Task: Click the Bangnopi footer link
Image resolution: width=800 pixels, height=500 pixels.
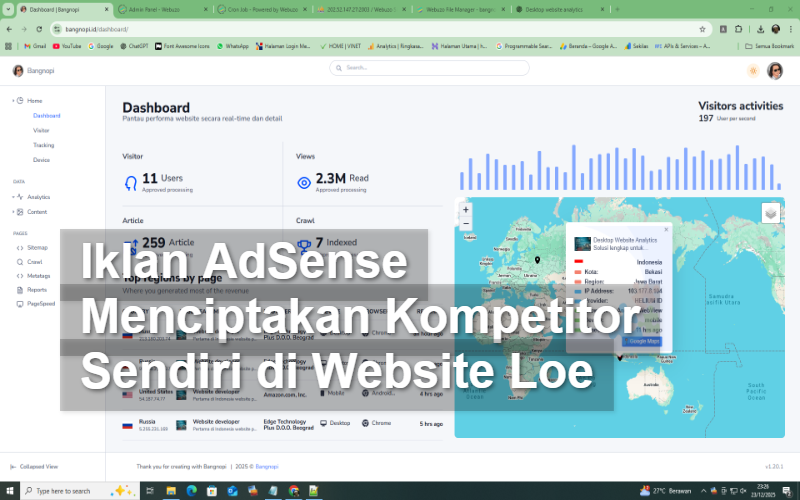Action: 266,466
